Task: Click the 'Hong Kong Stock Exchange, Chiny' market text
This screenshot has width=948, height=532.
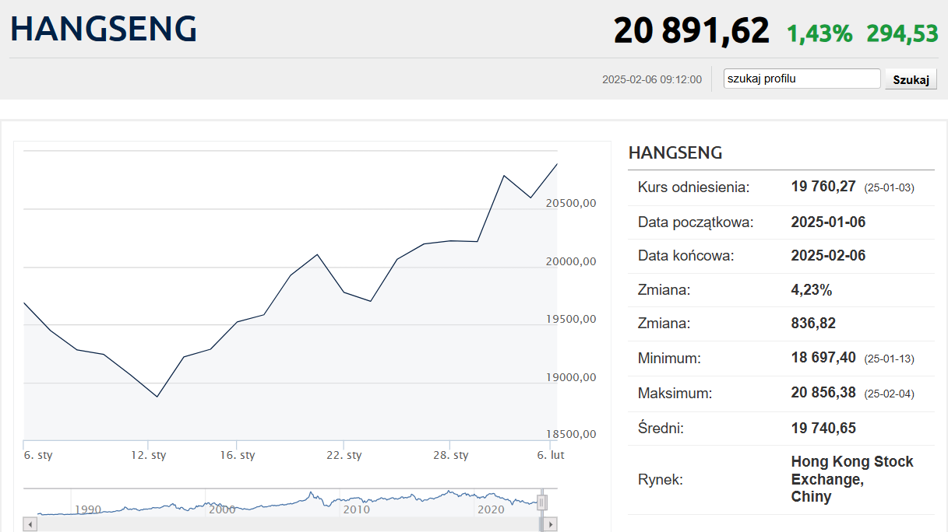Action: point(852,479)
